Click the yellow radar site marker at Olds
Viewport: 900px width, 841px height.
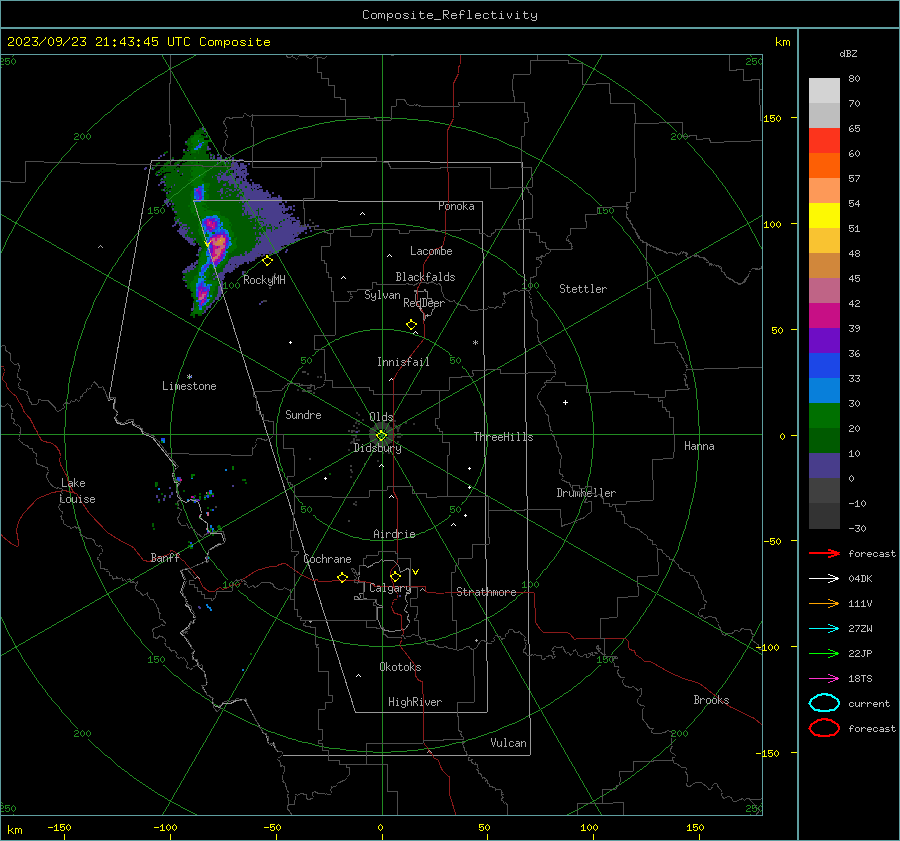[381, 436]
